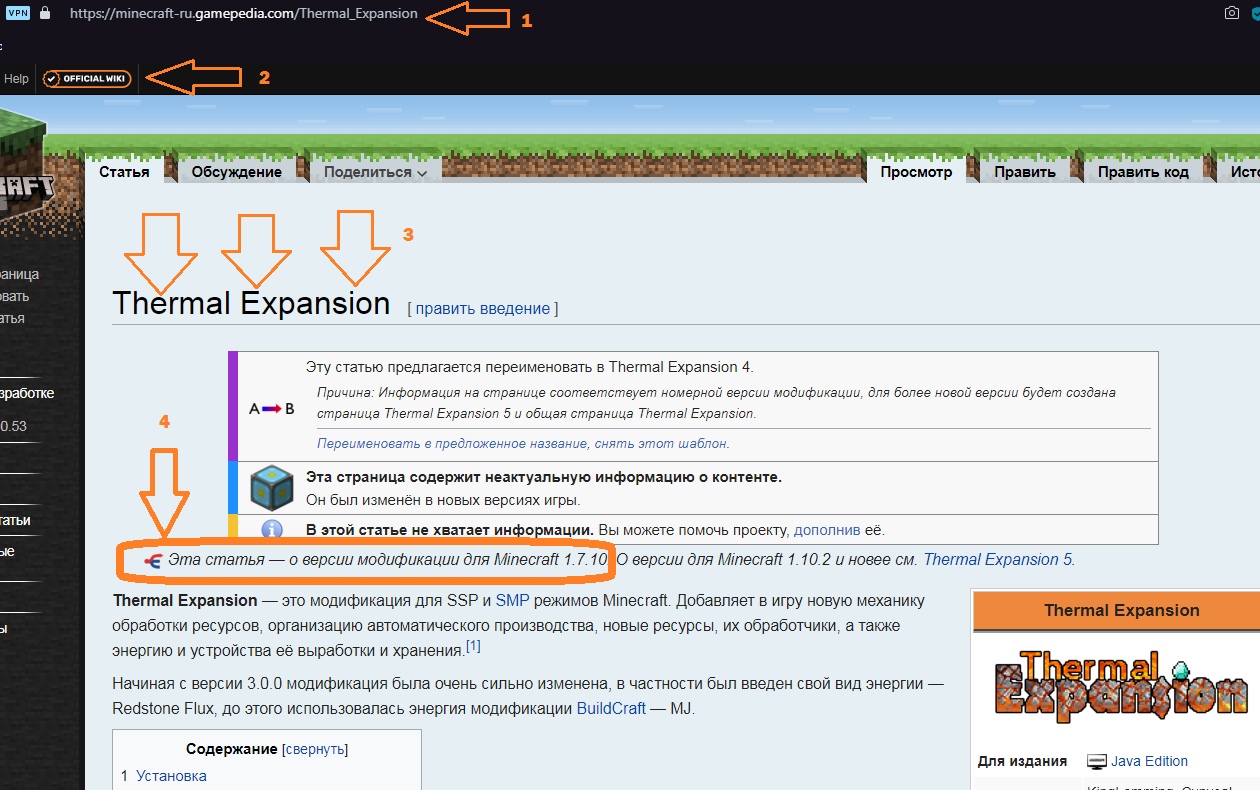Viewport: 1260px width, 790px height.
Task: Click the infobox title 'Thermal Expansion'
Action: point(1121,611)
